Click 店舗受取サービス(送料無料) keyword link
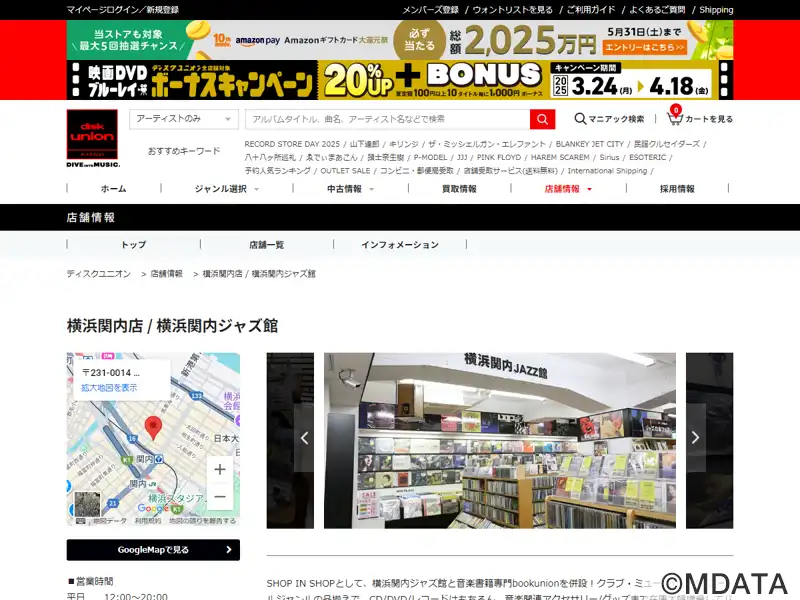The width and height of the screenshot is (800, 600). (x=511, y=170)
